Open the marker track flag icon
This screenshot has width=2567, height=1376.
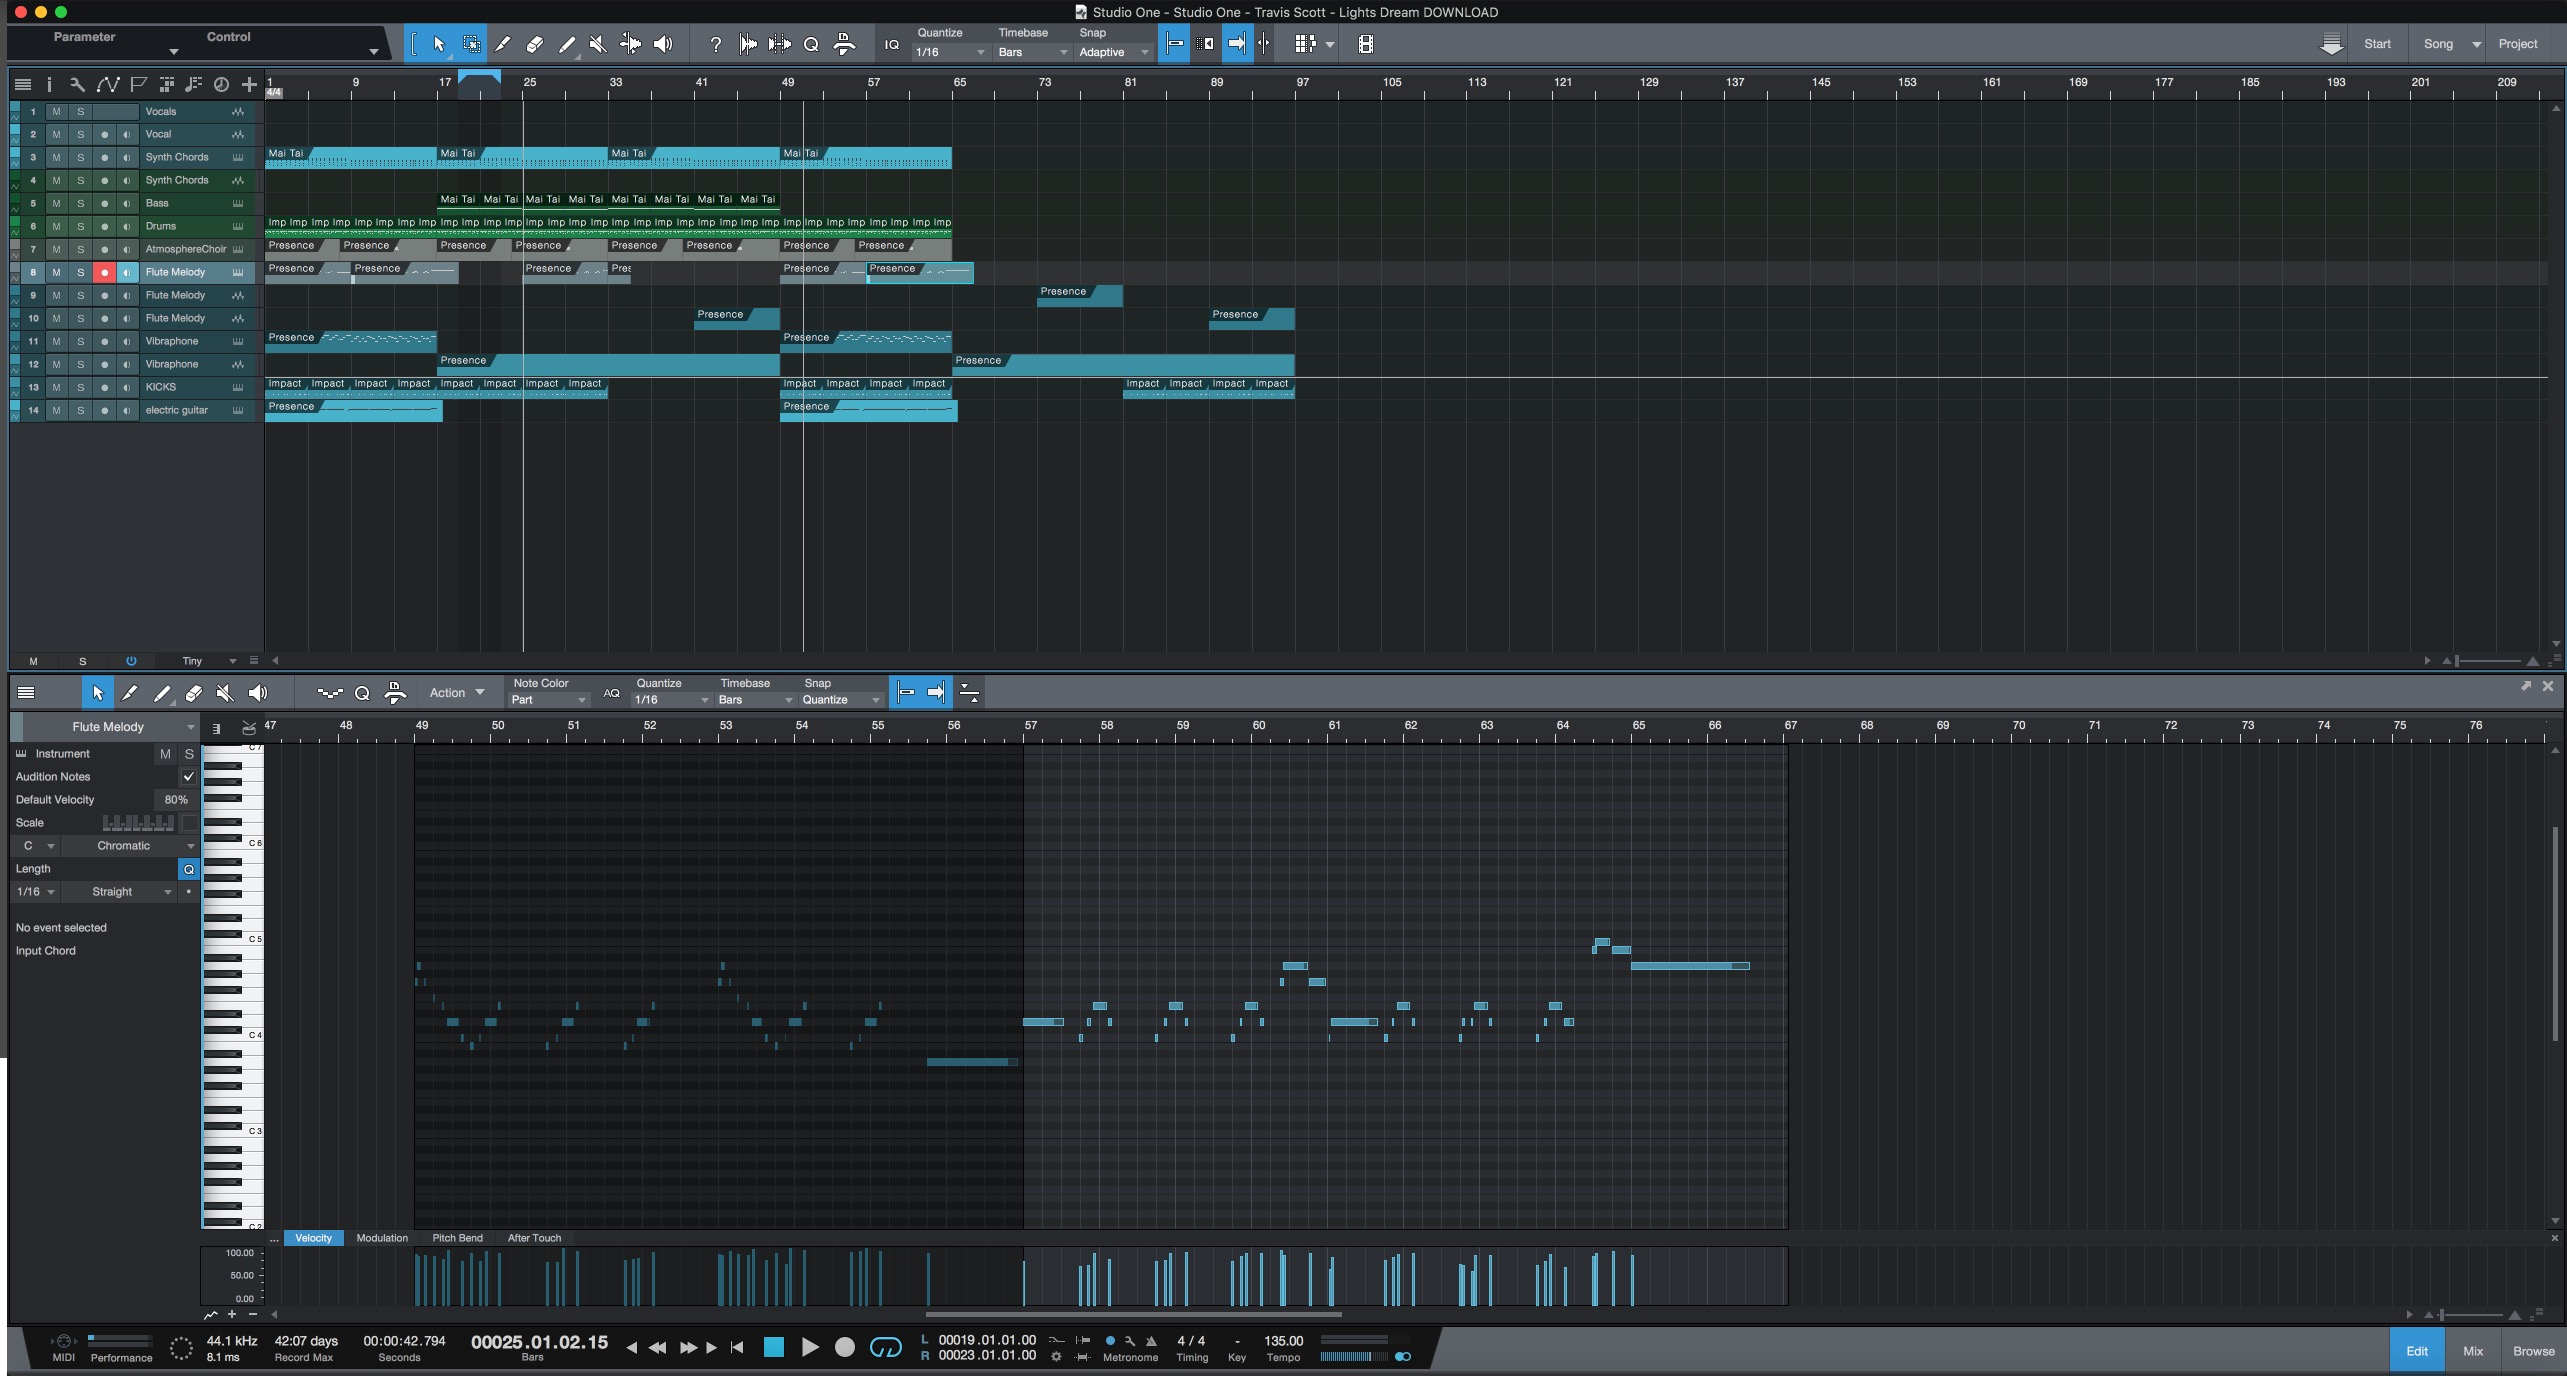coord(138,85)
